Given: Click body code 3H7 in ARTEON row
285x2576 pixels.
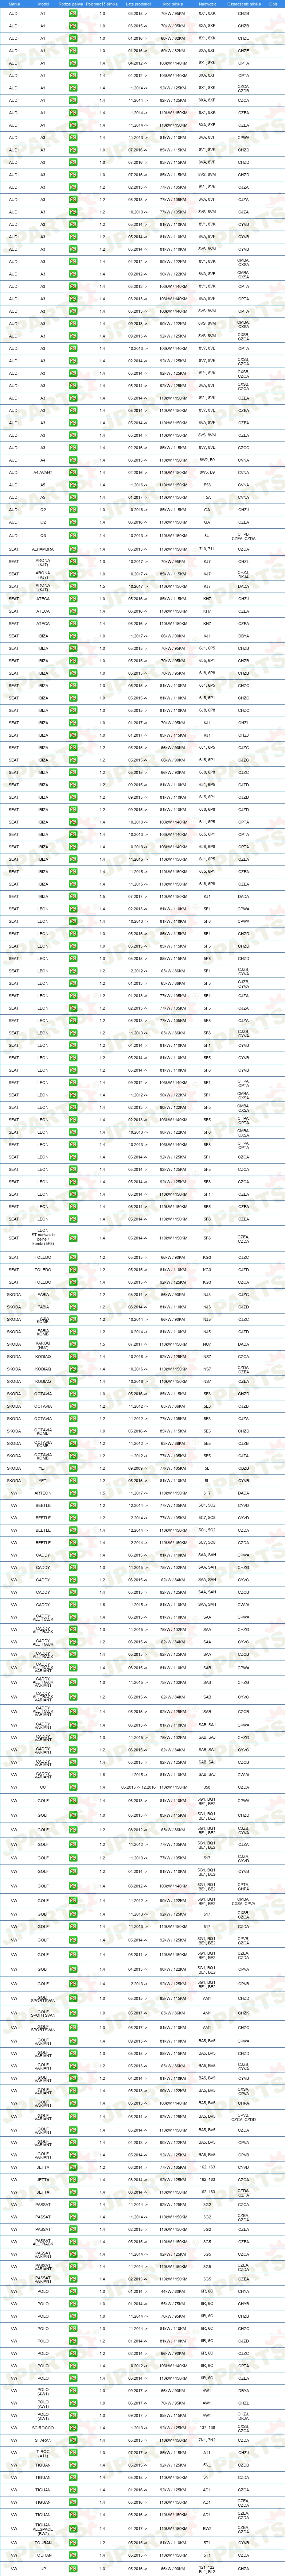Looking at the screenshot, I should (x=207, y=1493).
